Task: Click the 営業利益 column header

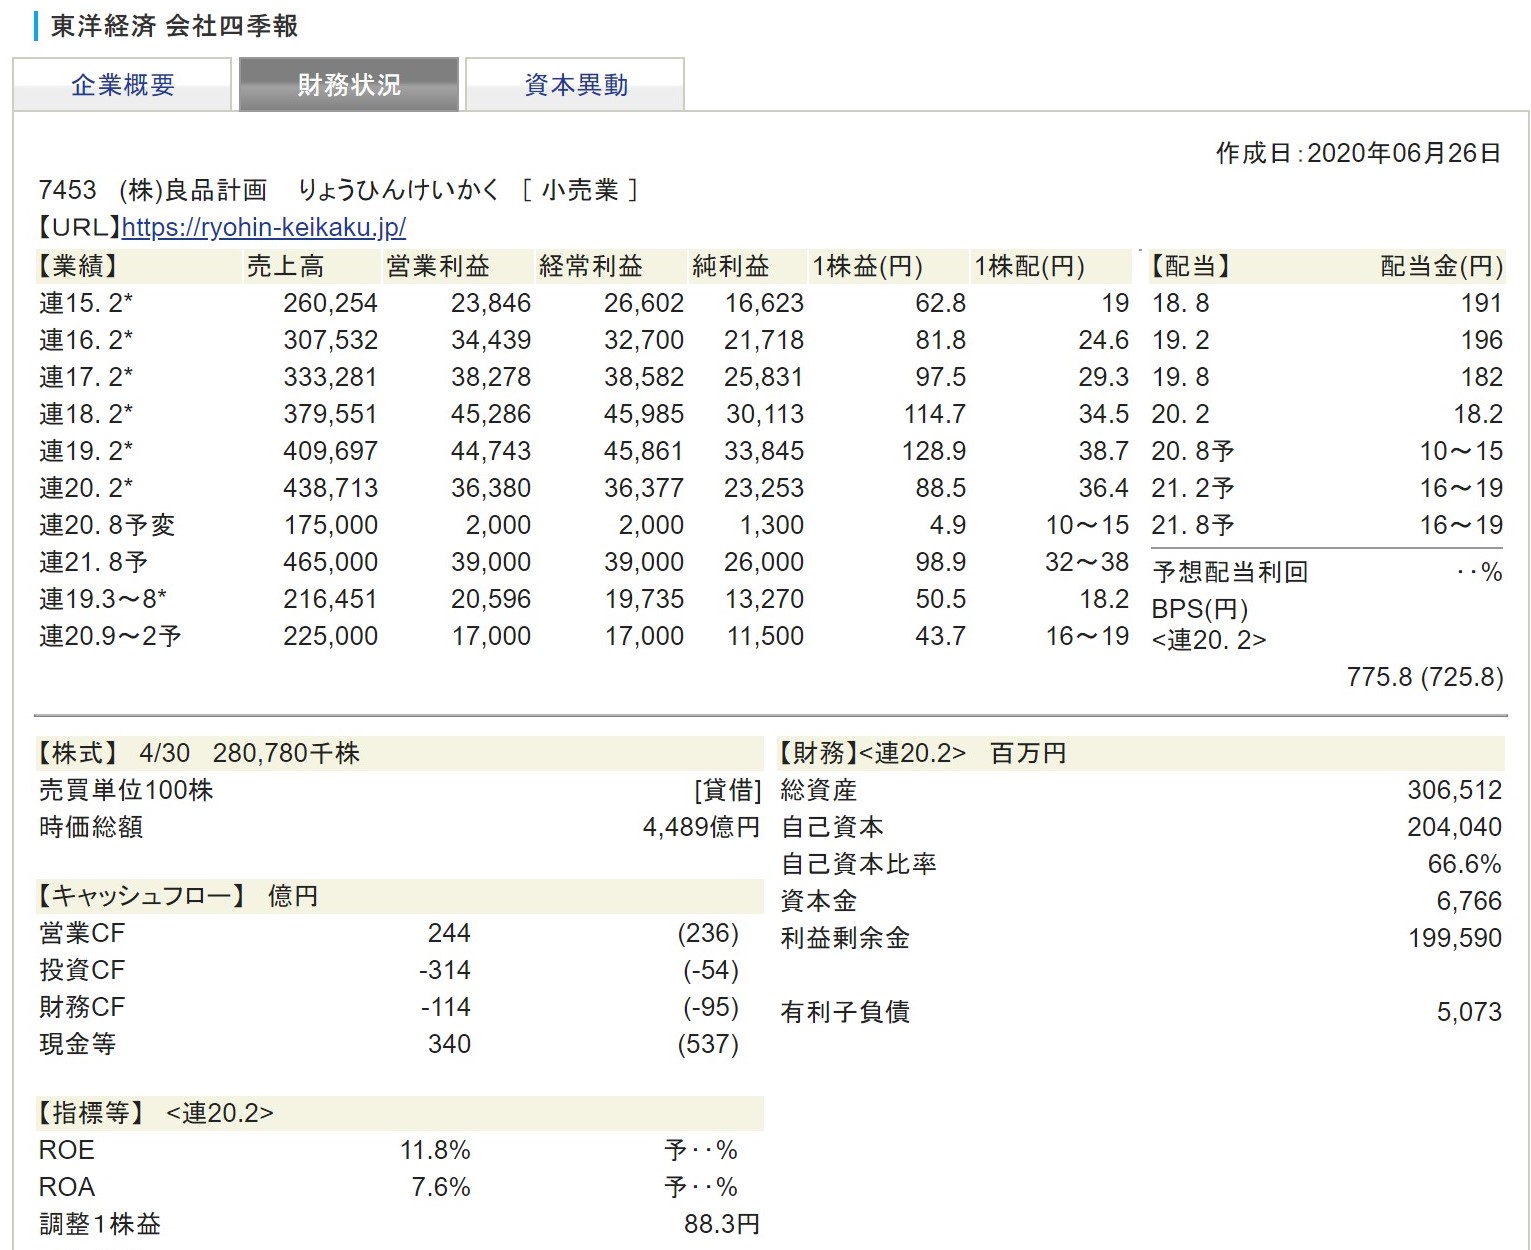Action: point(438,266)
